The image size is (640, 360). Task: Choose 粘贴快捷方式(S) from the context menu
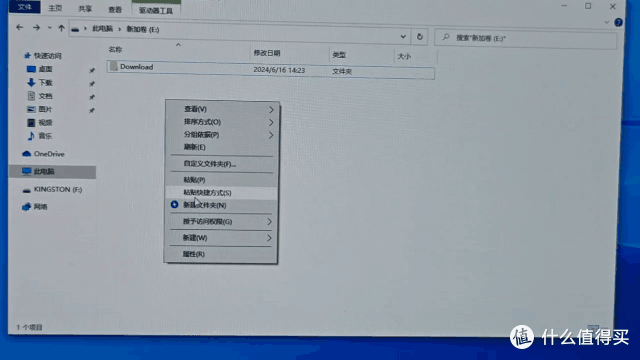point(222,192)
